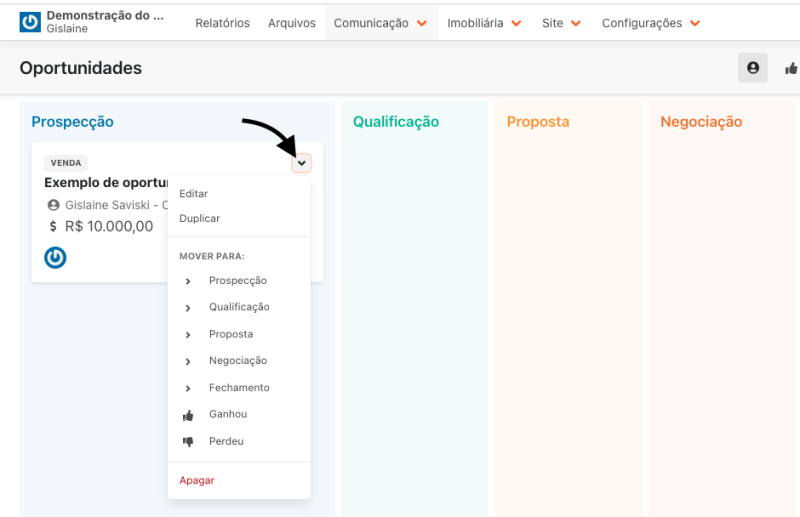This screenshot has height=517, width=800.
Task: Collapse the opportunity card chevron dropdown
Action: pos(302,163)
